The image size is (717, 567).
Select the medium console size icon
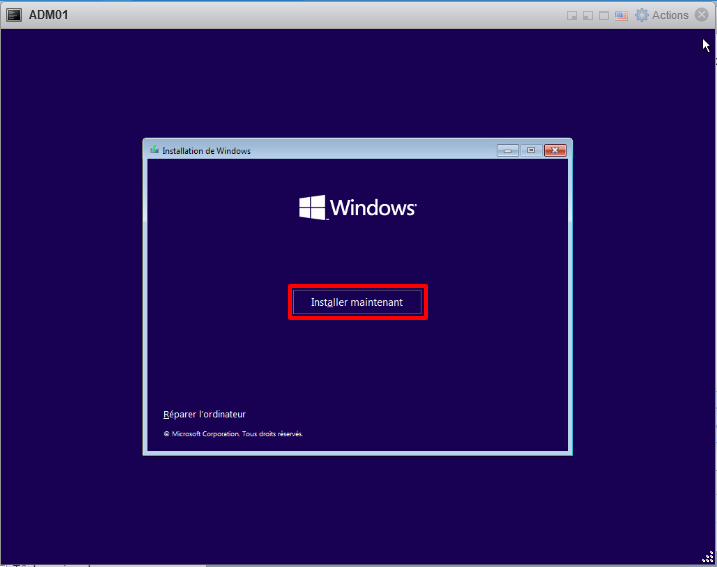588,16
